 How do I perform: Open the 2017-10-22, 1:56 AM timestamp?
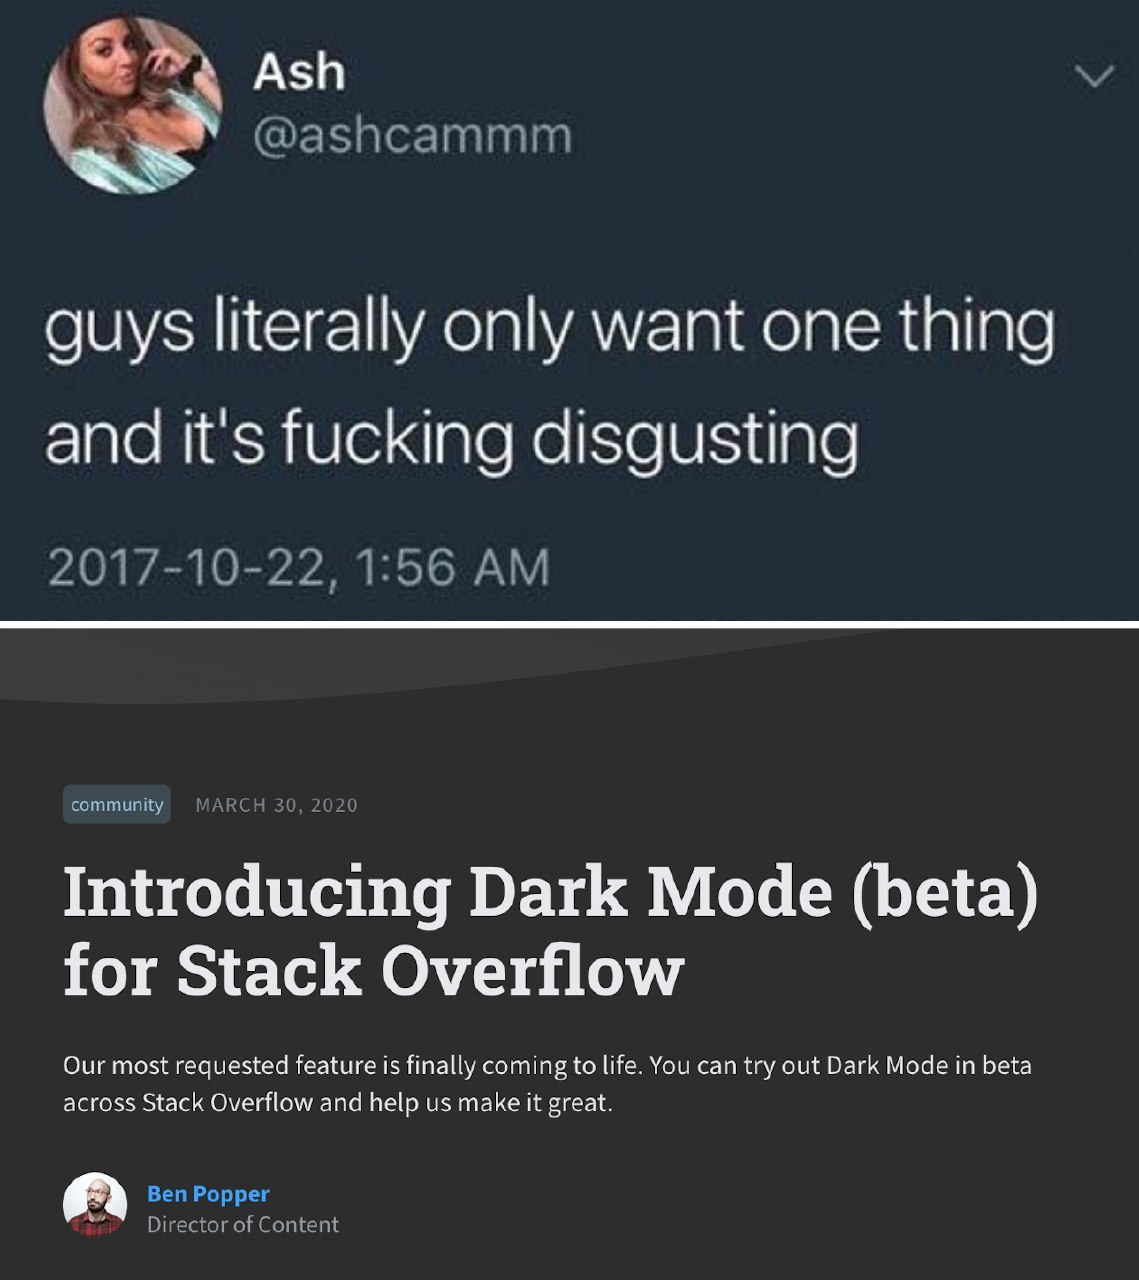pyautogui.click(x=298, y=567)
